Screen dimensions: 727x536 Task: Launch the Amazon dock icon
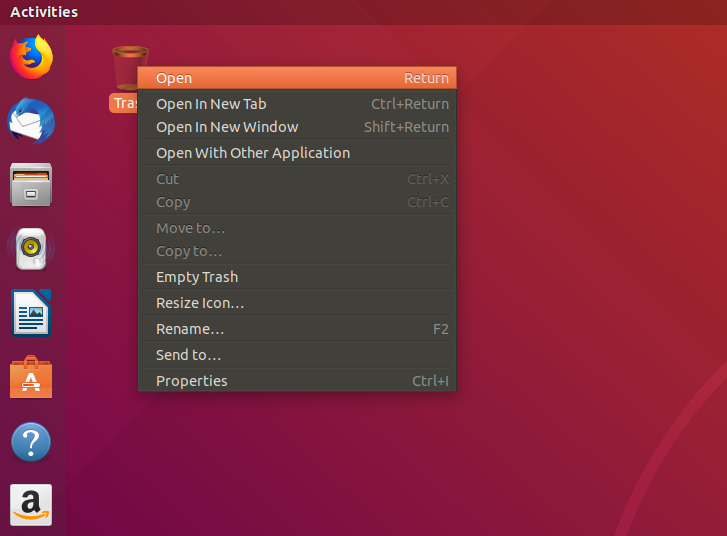(31, 505)
